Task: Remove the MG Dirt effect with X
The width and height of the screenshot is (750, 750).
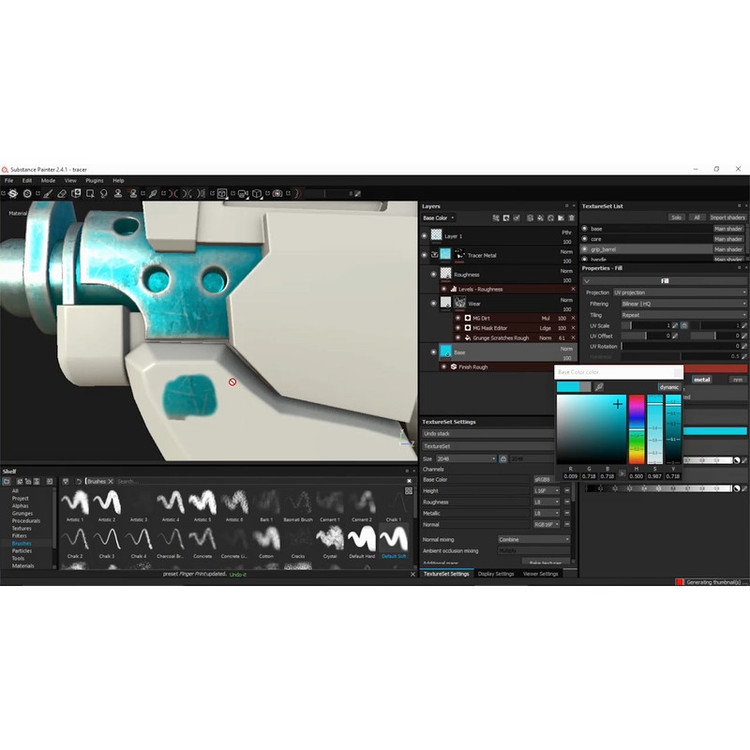Action: click(x=573, y=318)
